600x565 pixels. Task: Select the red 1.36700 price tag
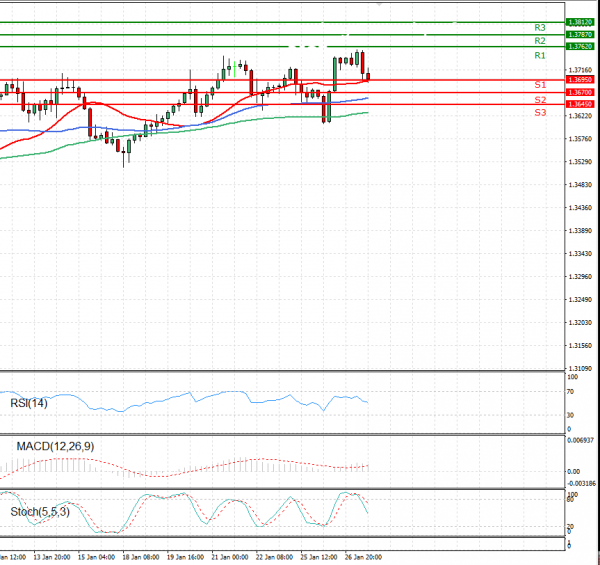coord(580,92)
